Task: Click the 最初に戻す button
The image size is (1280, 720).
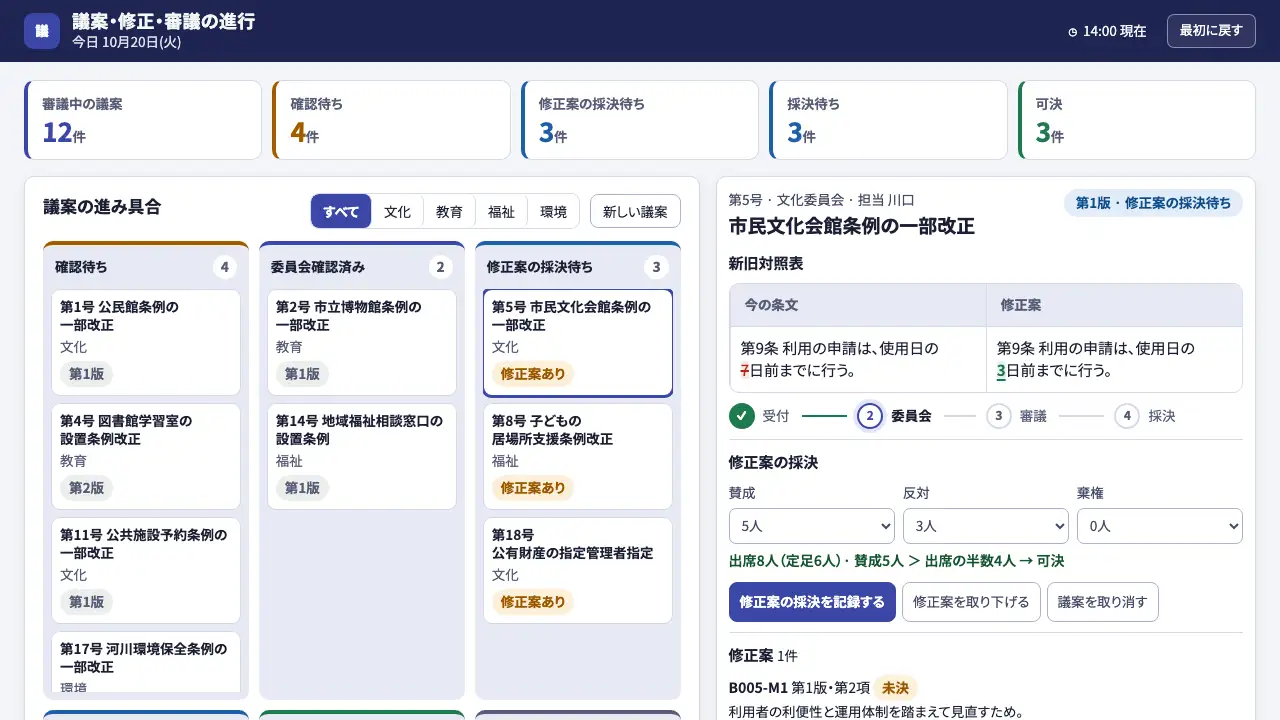Action: pyautogui.click(x=1211, y=31)
